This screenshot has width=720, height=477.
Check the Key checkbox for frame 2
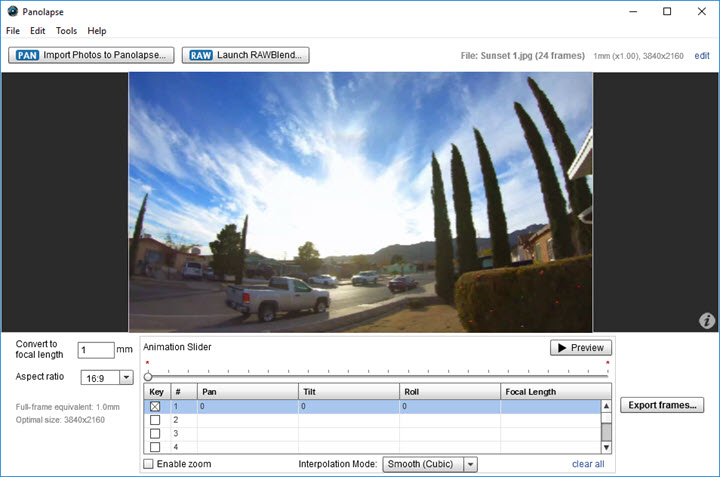(x=155, y=420)
